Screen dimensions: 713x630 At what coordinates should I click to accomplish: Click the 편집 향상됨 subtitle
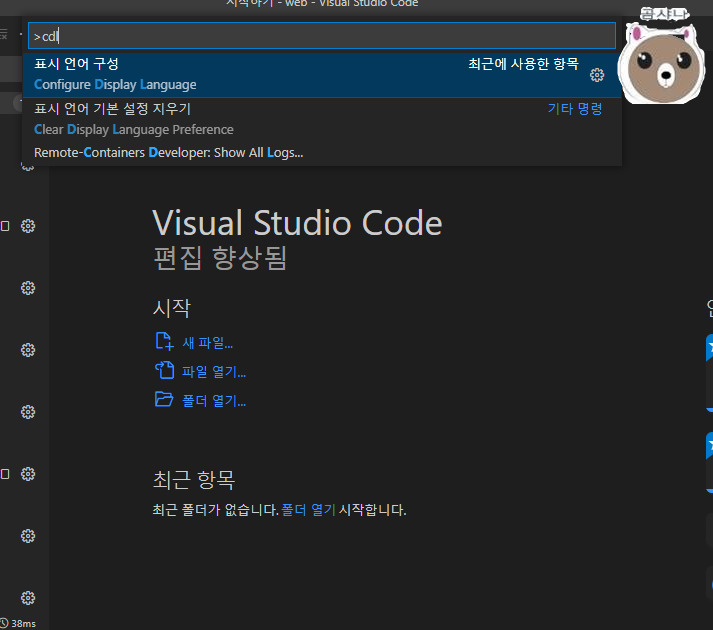tap(220, 257)
